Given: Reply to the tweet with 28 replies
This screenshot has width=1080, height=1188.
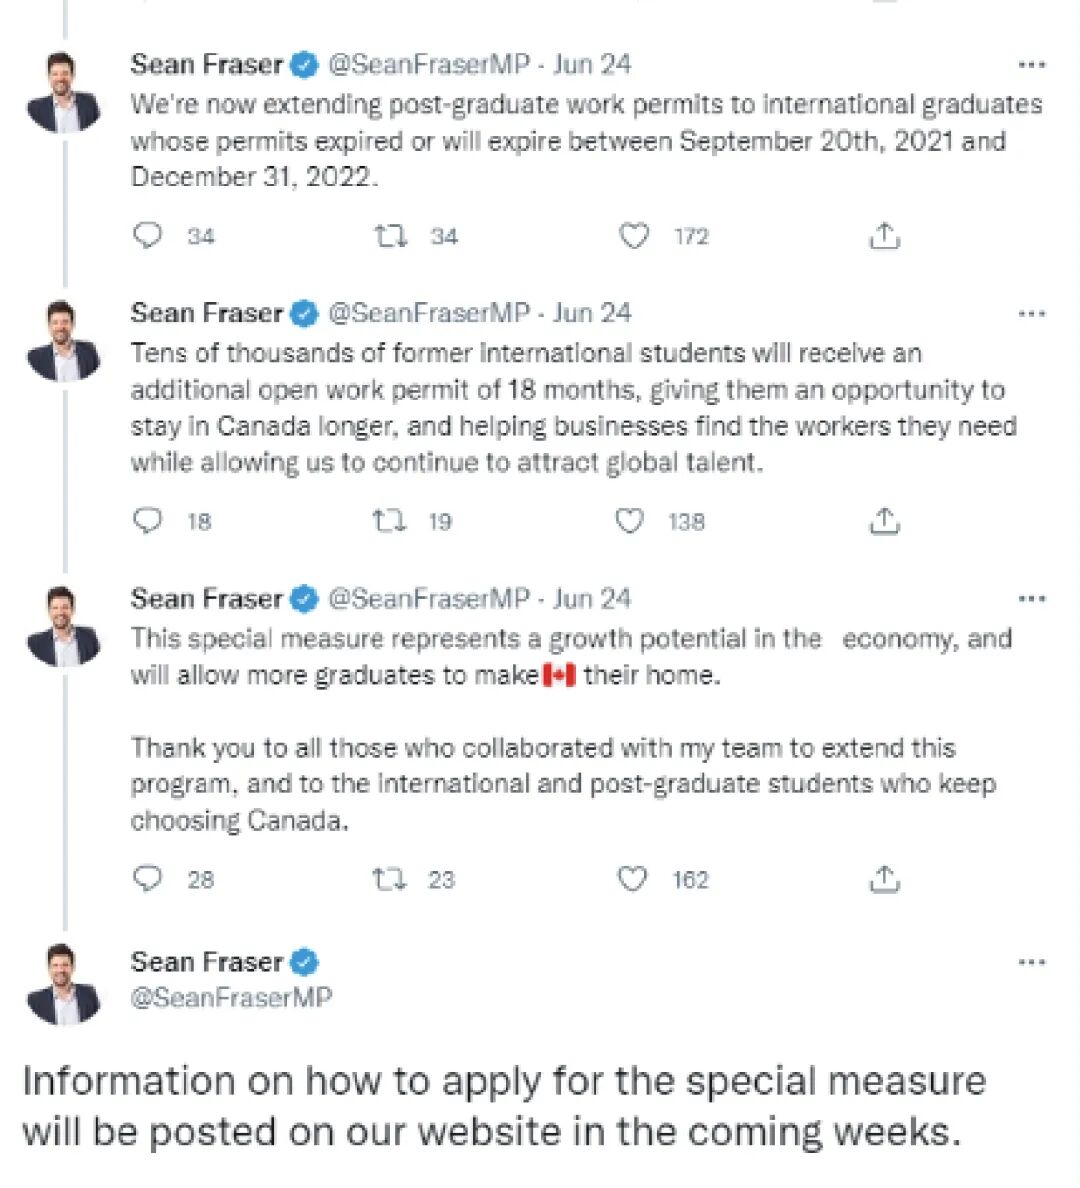Looking at the screenshot, I should click(148, 879).
